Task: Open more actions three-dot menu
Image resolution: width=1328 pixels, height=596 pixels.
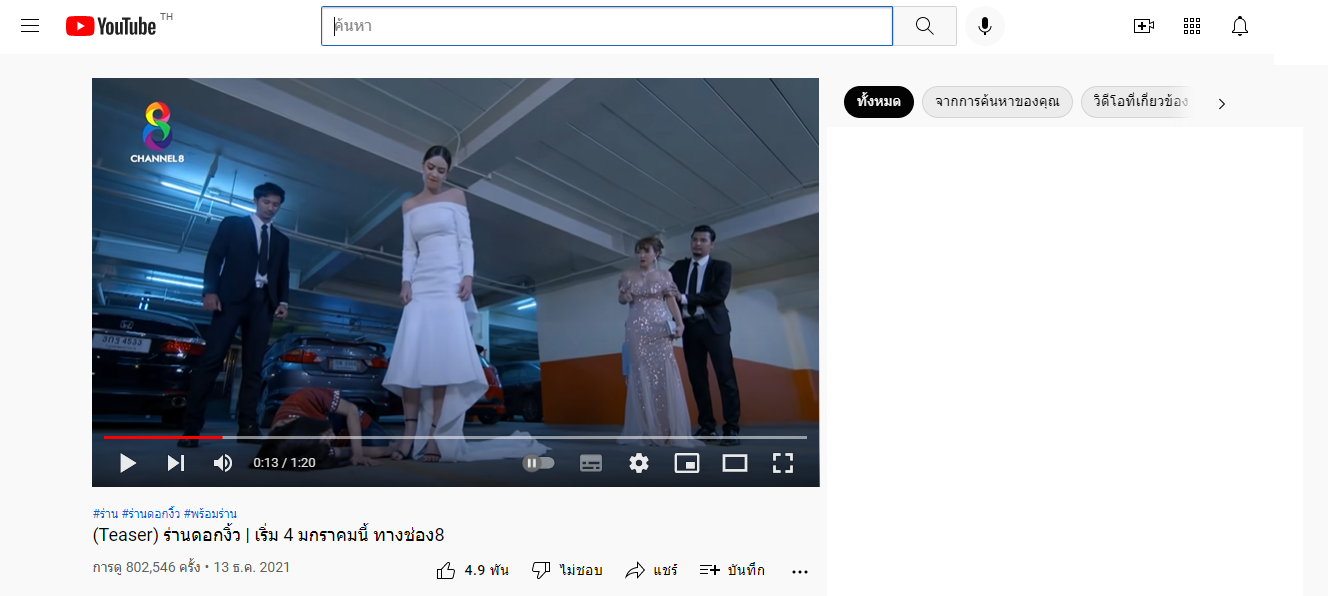Action: [x=799, y=571]
